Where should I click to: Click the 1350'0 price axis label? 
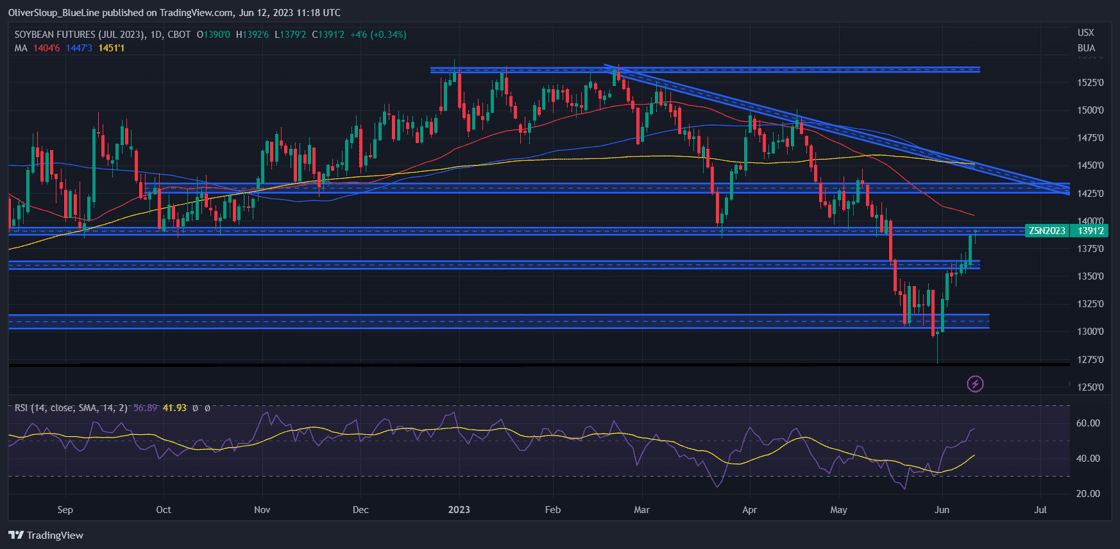1091,276
